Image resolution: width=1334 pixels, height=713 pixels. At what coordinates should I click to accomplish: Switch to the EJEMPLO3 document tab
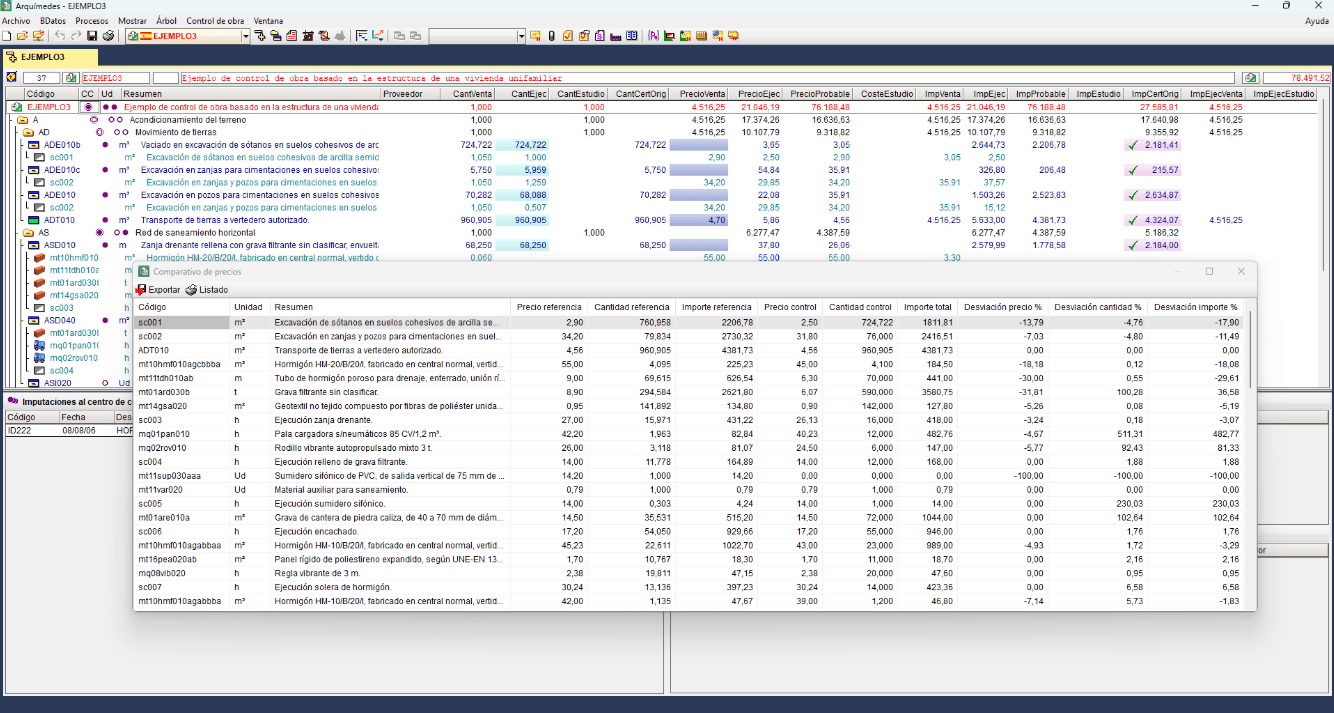pyautogui.click(x=50, y=58)
